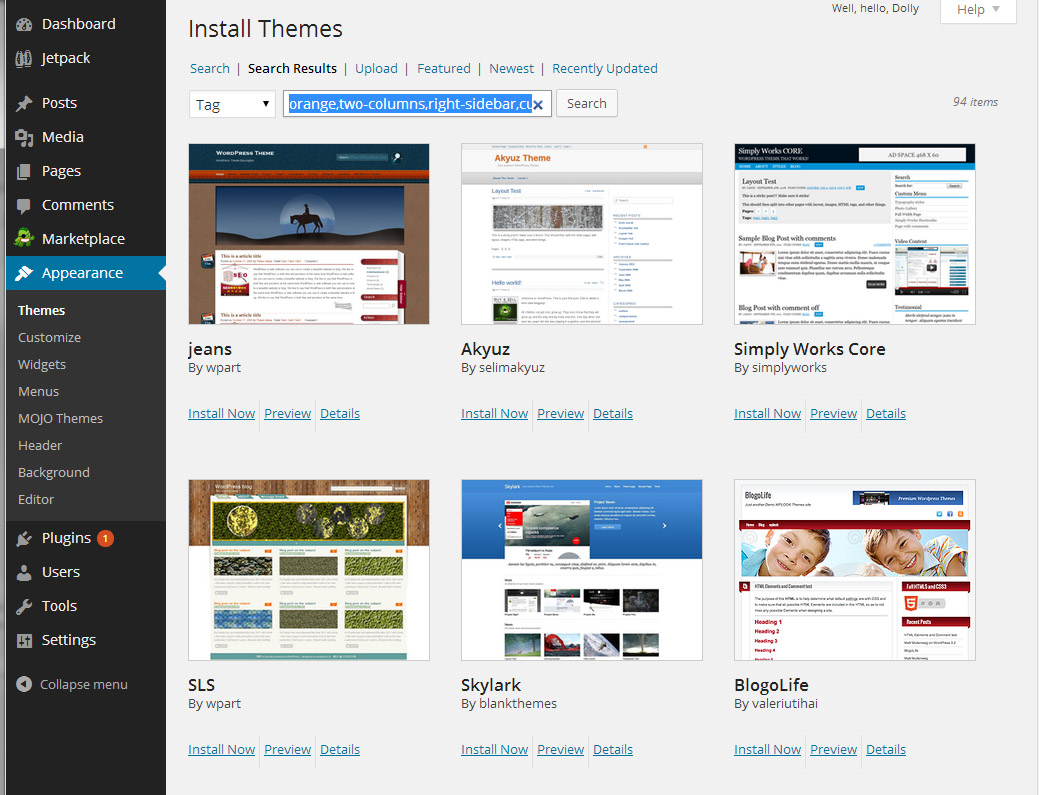Click the Pages icon
1039x795 pixels.
point(24,171)
